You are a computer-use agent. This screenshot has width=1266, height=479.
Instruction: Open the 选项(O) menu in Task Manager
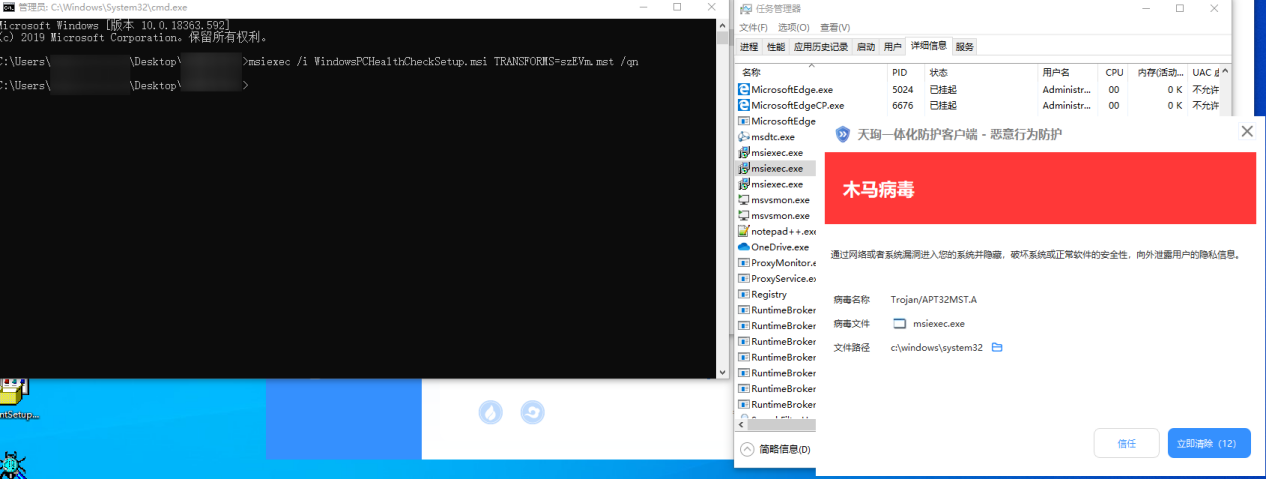tap(793, 27)
